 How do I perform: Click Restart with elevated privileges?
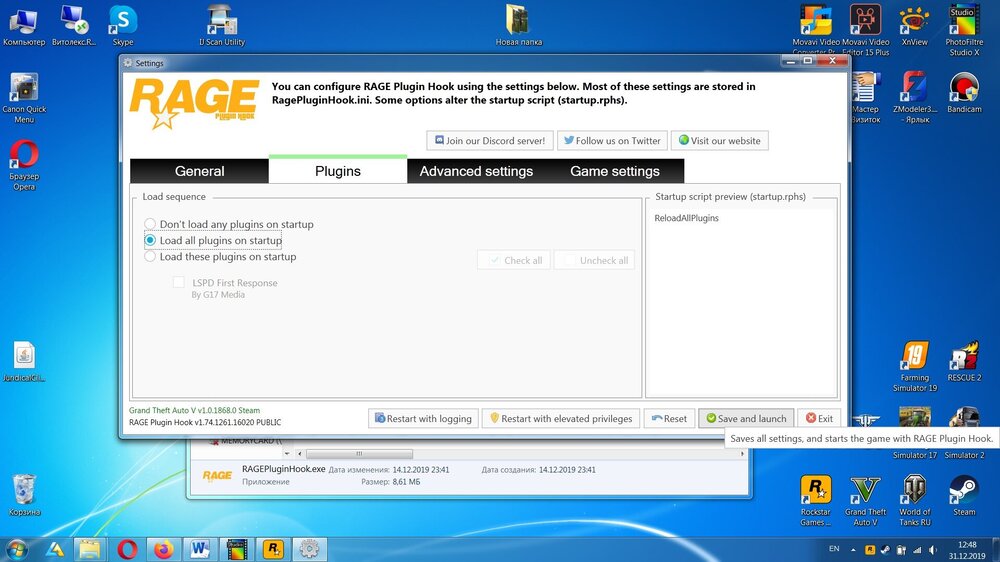[x=561, y=418]
